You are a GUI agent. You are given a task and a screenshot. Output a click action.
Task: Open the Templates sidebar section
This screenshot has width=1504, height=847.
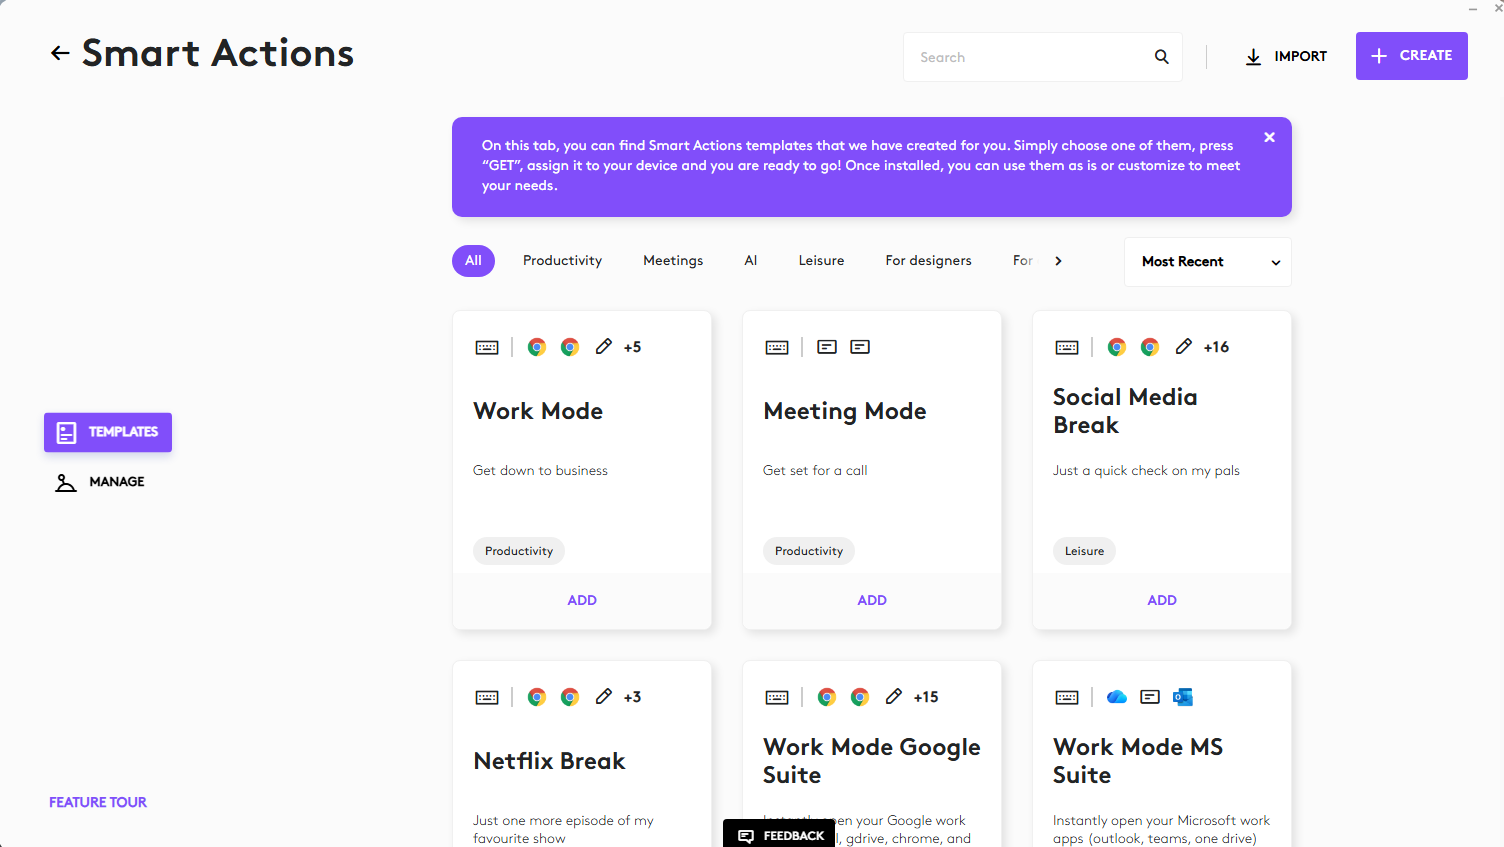click(x=108, y=432)
